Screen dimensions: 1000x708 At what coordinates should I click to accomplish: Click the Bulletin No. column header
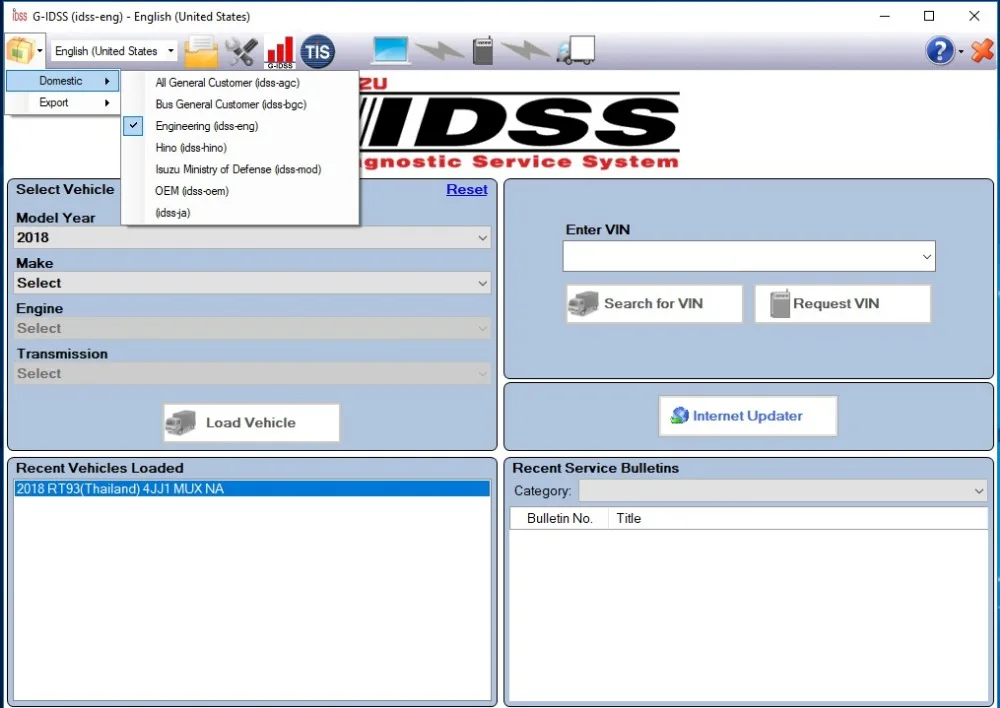point(559,518)
